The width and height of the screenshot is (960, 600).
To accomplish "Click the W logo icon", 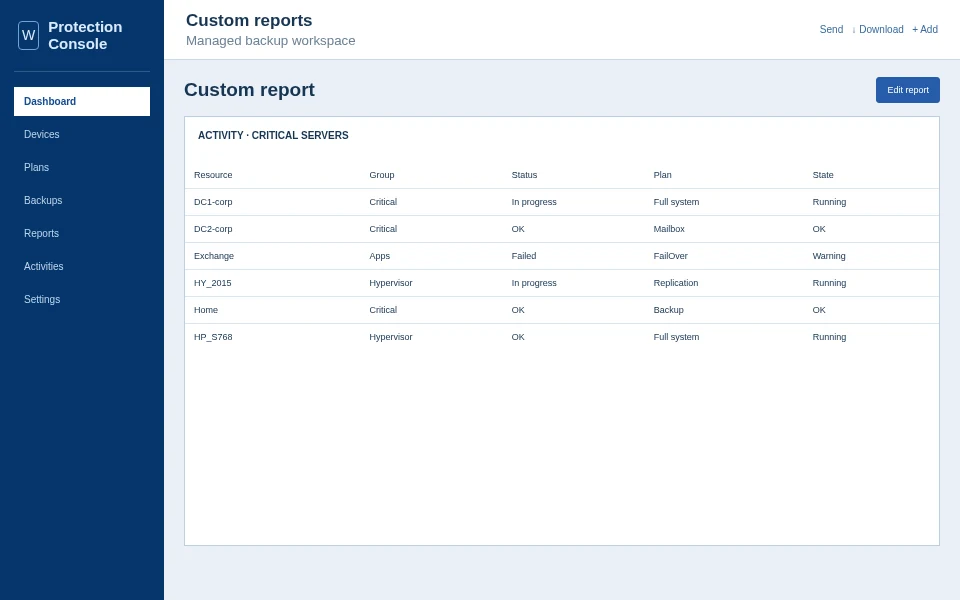I will [x=28, y=36].
